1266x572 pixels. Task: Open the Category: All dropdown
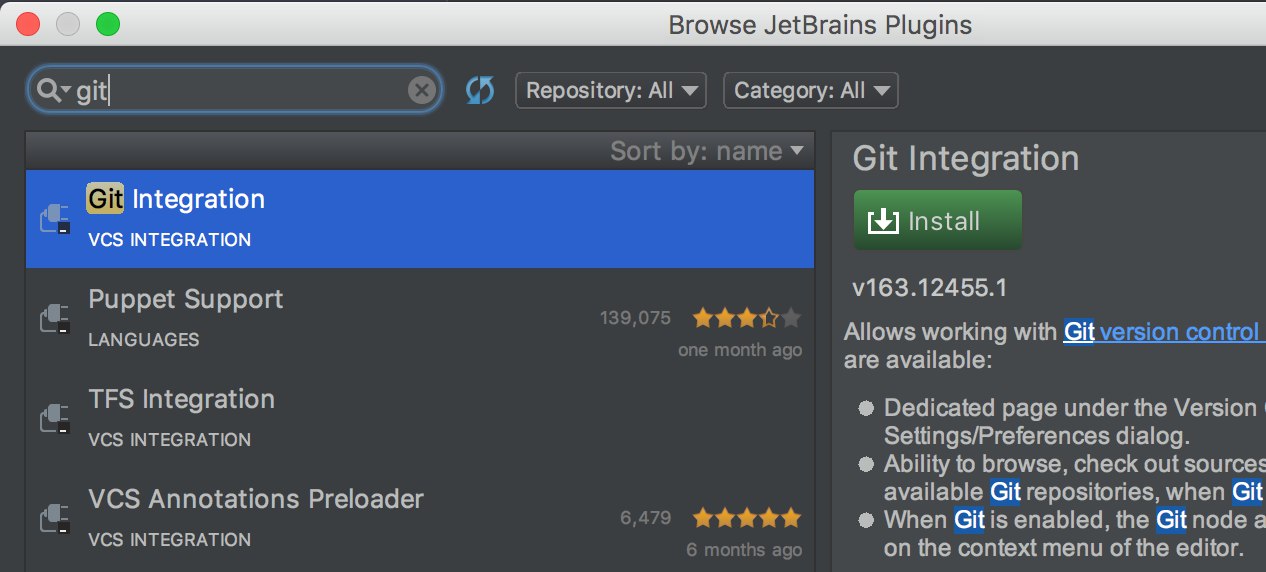[x=810, y=91]
